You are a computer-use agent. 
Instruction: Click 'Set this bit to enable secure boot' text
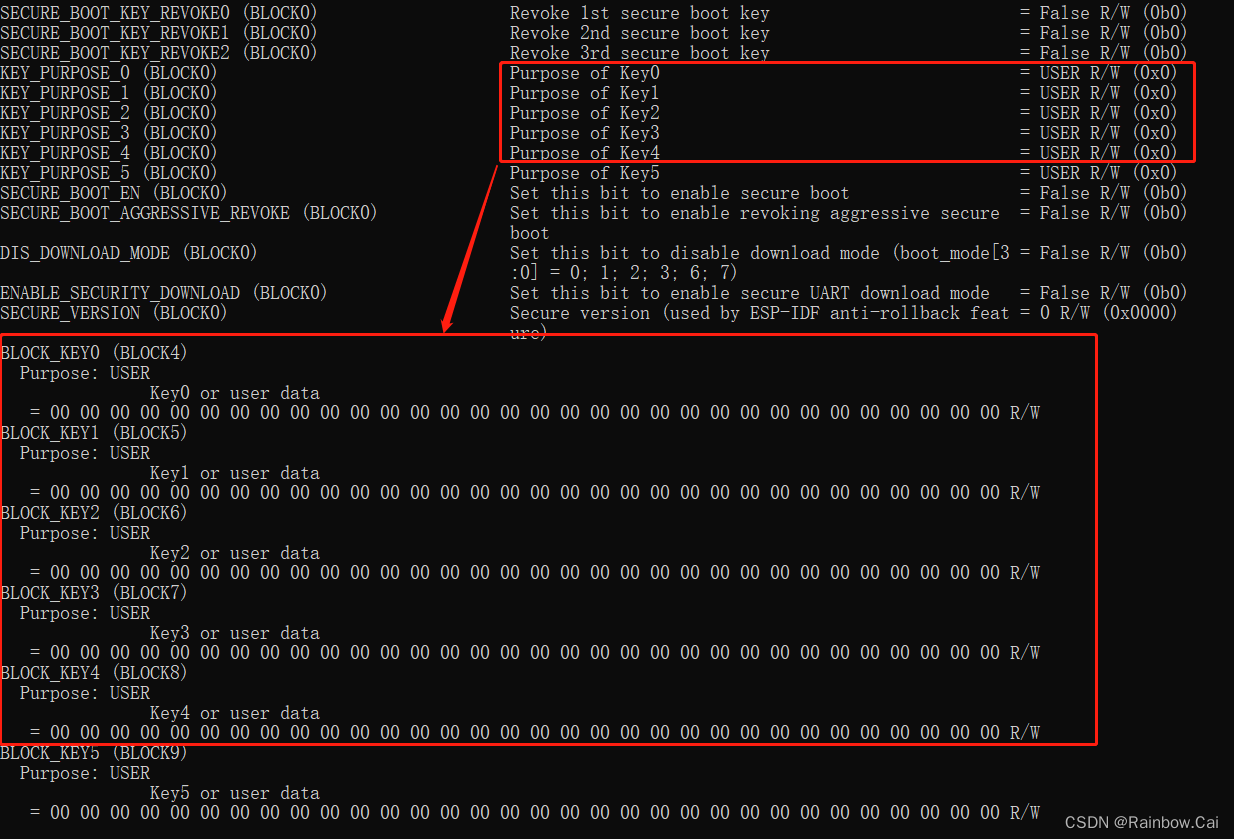(x=680, y=193)
